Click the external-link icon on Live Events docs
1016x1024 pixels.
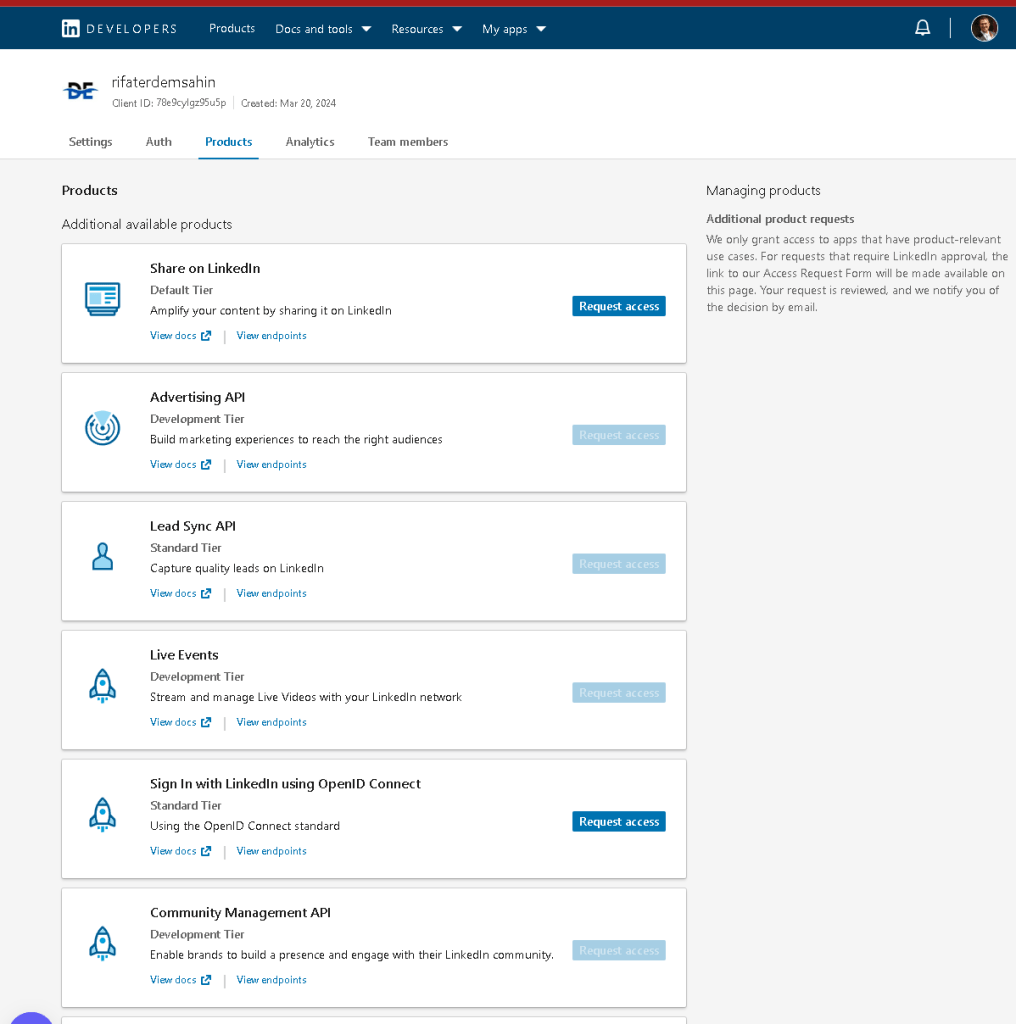coord(206,722)
